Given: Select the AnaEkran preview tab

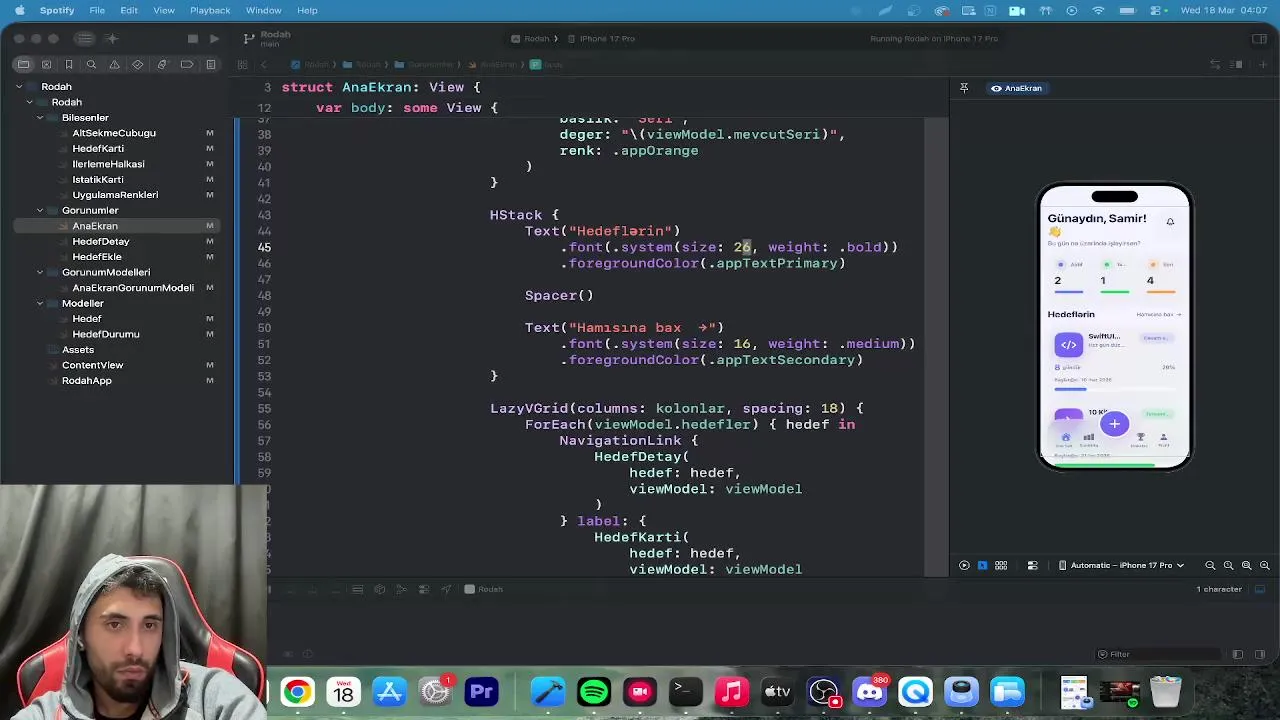Looking at the screenshot, I should (x=1017, y=88).
